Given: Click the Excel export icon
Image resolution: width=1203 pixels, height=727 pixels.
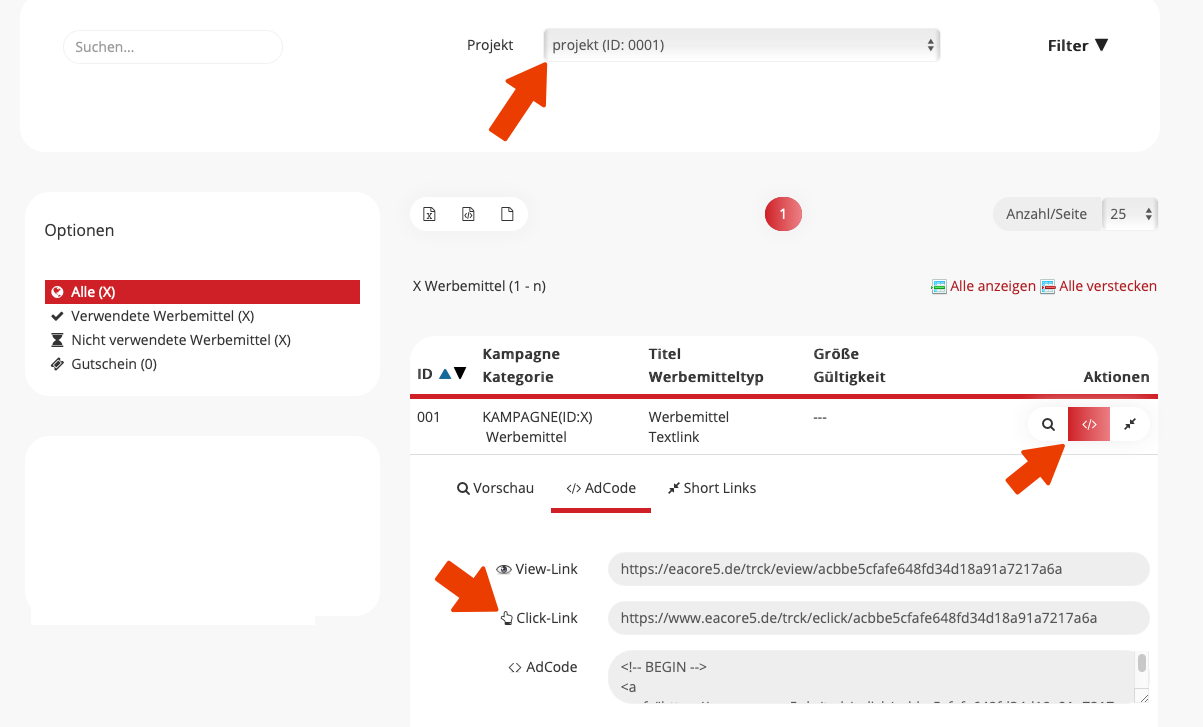Looking at the screenshot, I should [429, 214].
